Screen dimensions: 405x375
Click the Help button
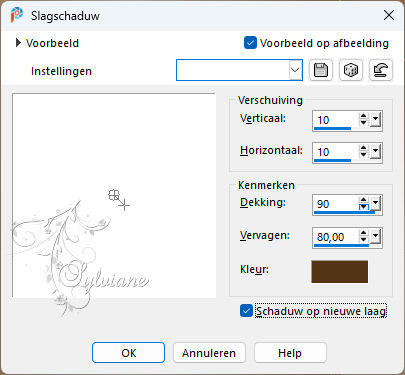(x=290, y=353)
